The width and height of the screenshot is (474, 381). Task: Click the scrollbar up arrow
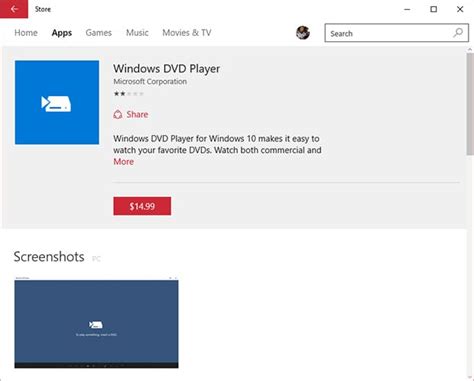point(470,50)
